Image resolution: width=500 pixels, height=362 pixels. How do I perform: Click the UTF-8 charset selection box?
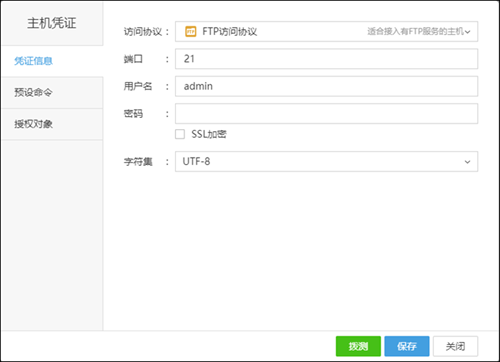[326, 162]
